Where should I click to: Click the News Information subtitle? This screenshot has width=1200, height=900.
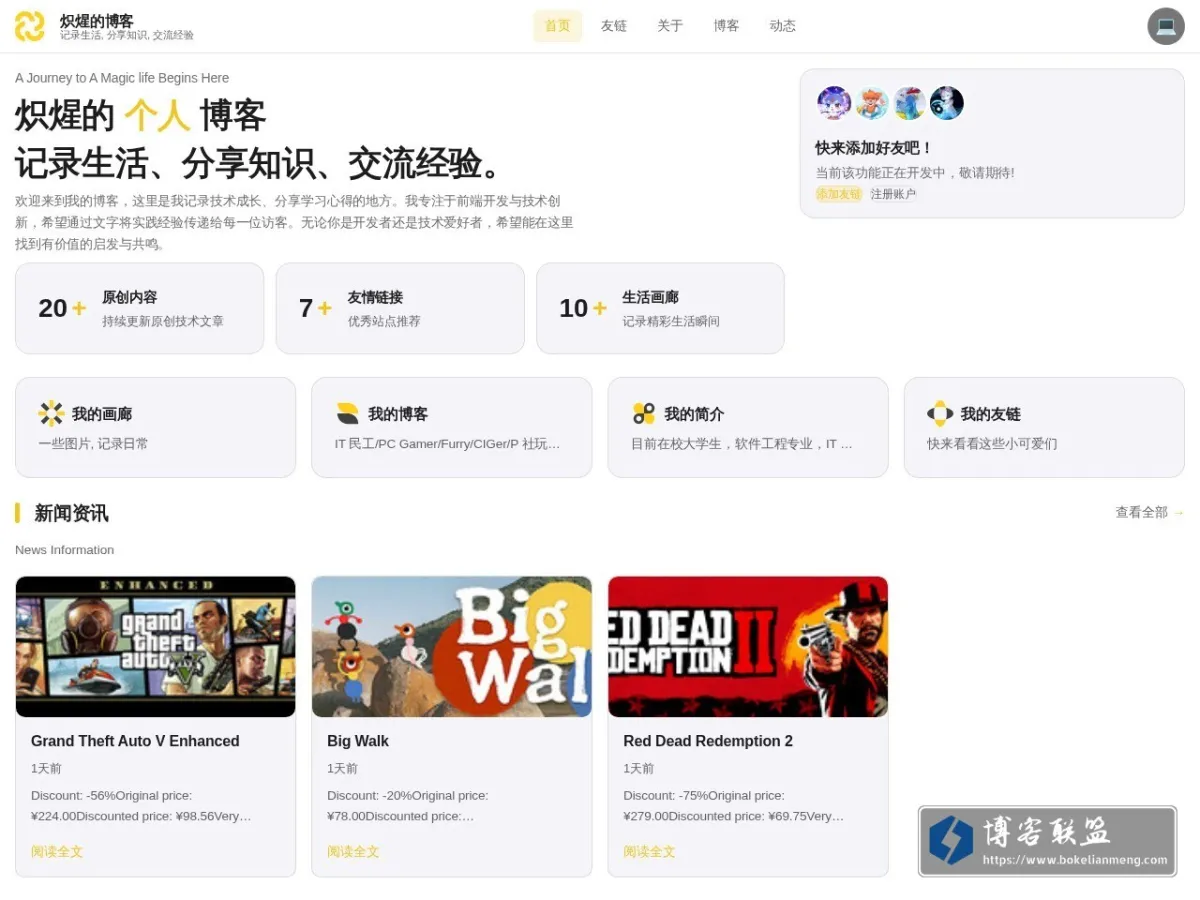64,550
